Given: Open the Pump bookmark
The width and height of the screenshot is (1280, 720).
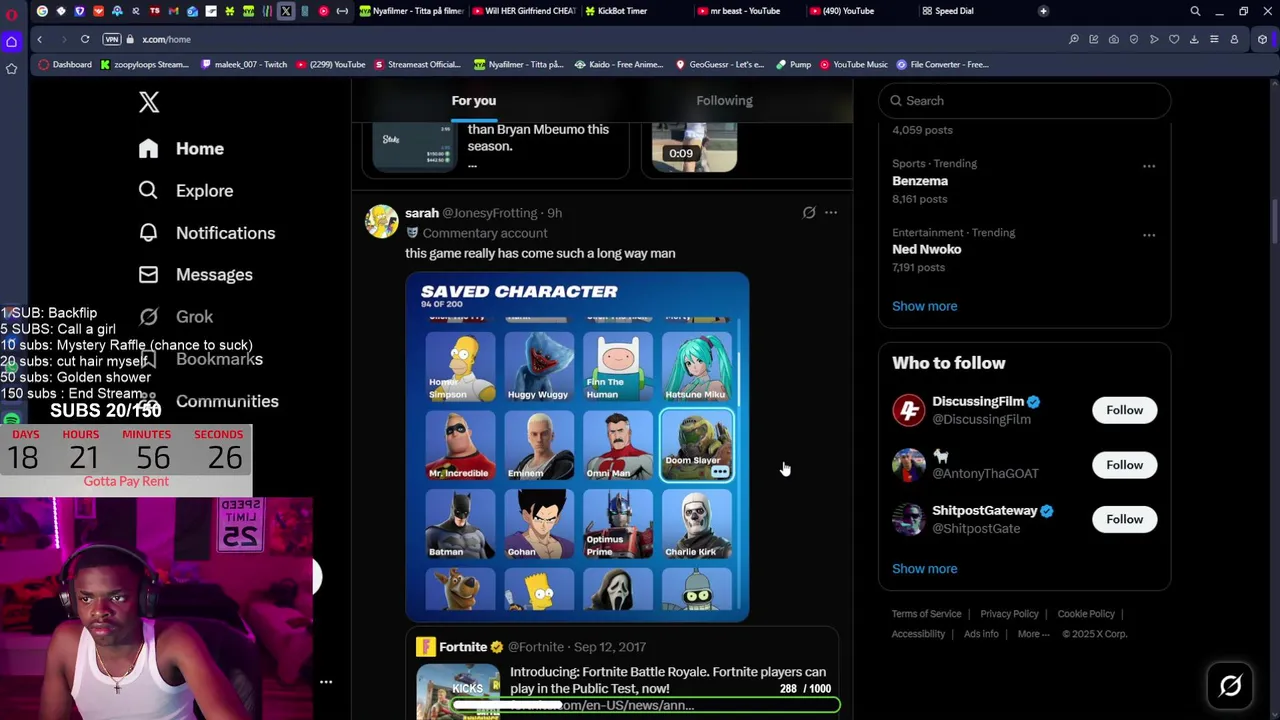Looking at the screenshot, I should 793,64.
